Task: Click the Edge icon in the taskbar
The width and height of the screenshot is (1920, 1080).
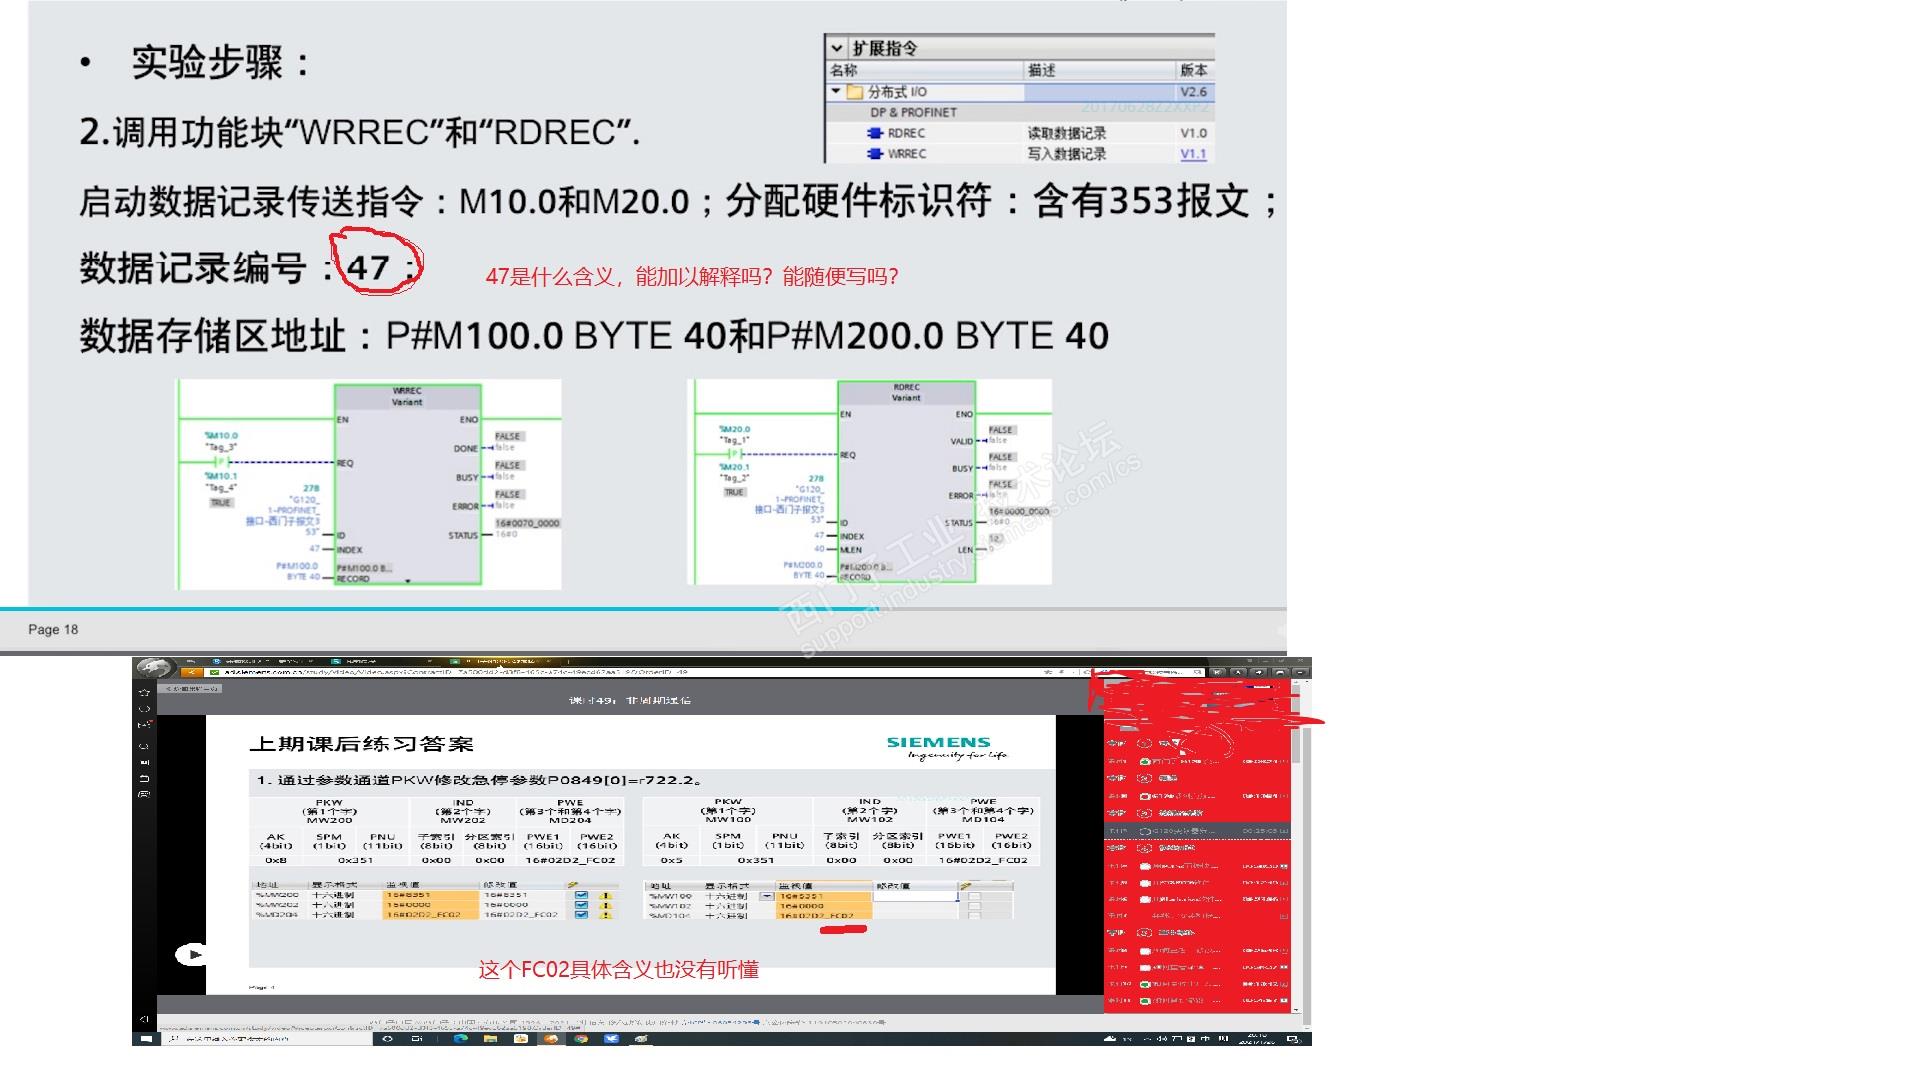Action: 461,1039
